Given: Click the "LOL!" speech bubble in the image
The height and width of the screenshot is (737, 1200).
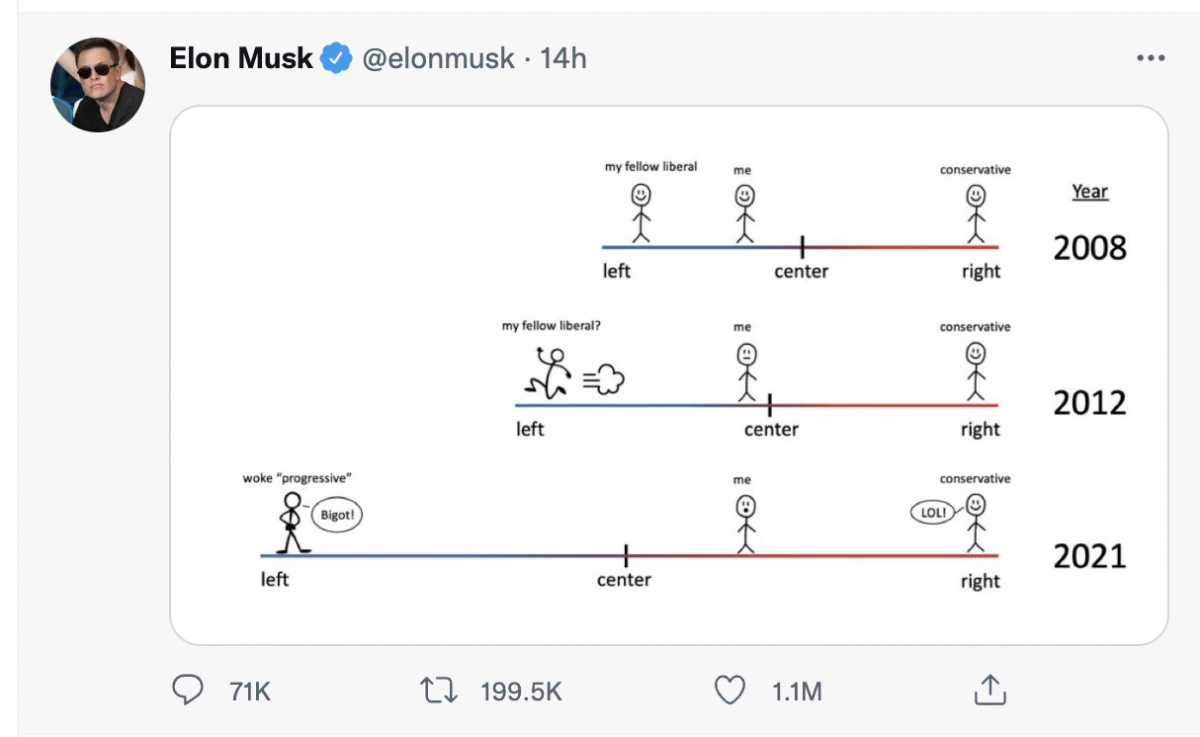Looking at the screenshot, I should 932,513.
